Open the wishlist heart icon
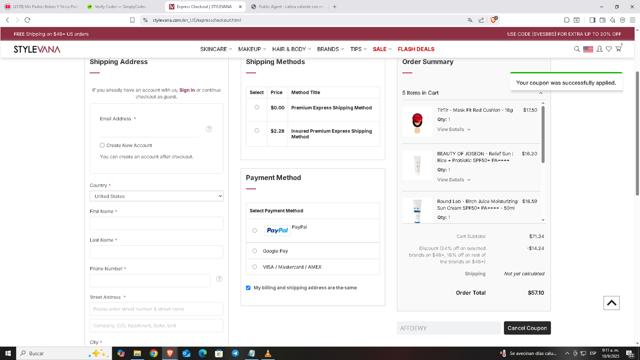Image resolution: width=640 pixels, height=360 pixels. point(609,49)
